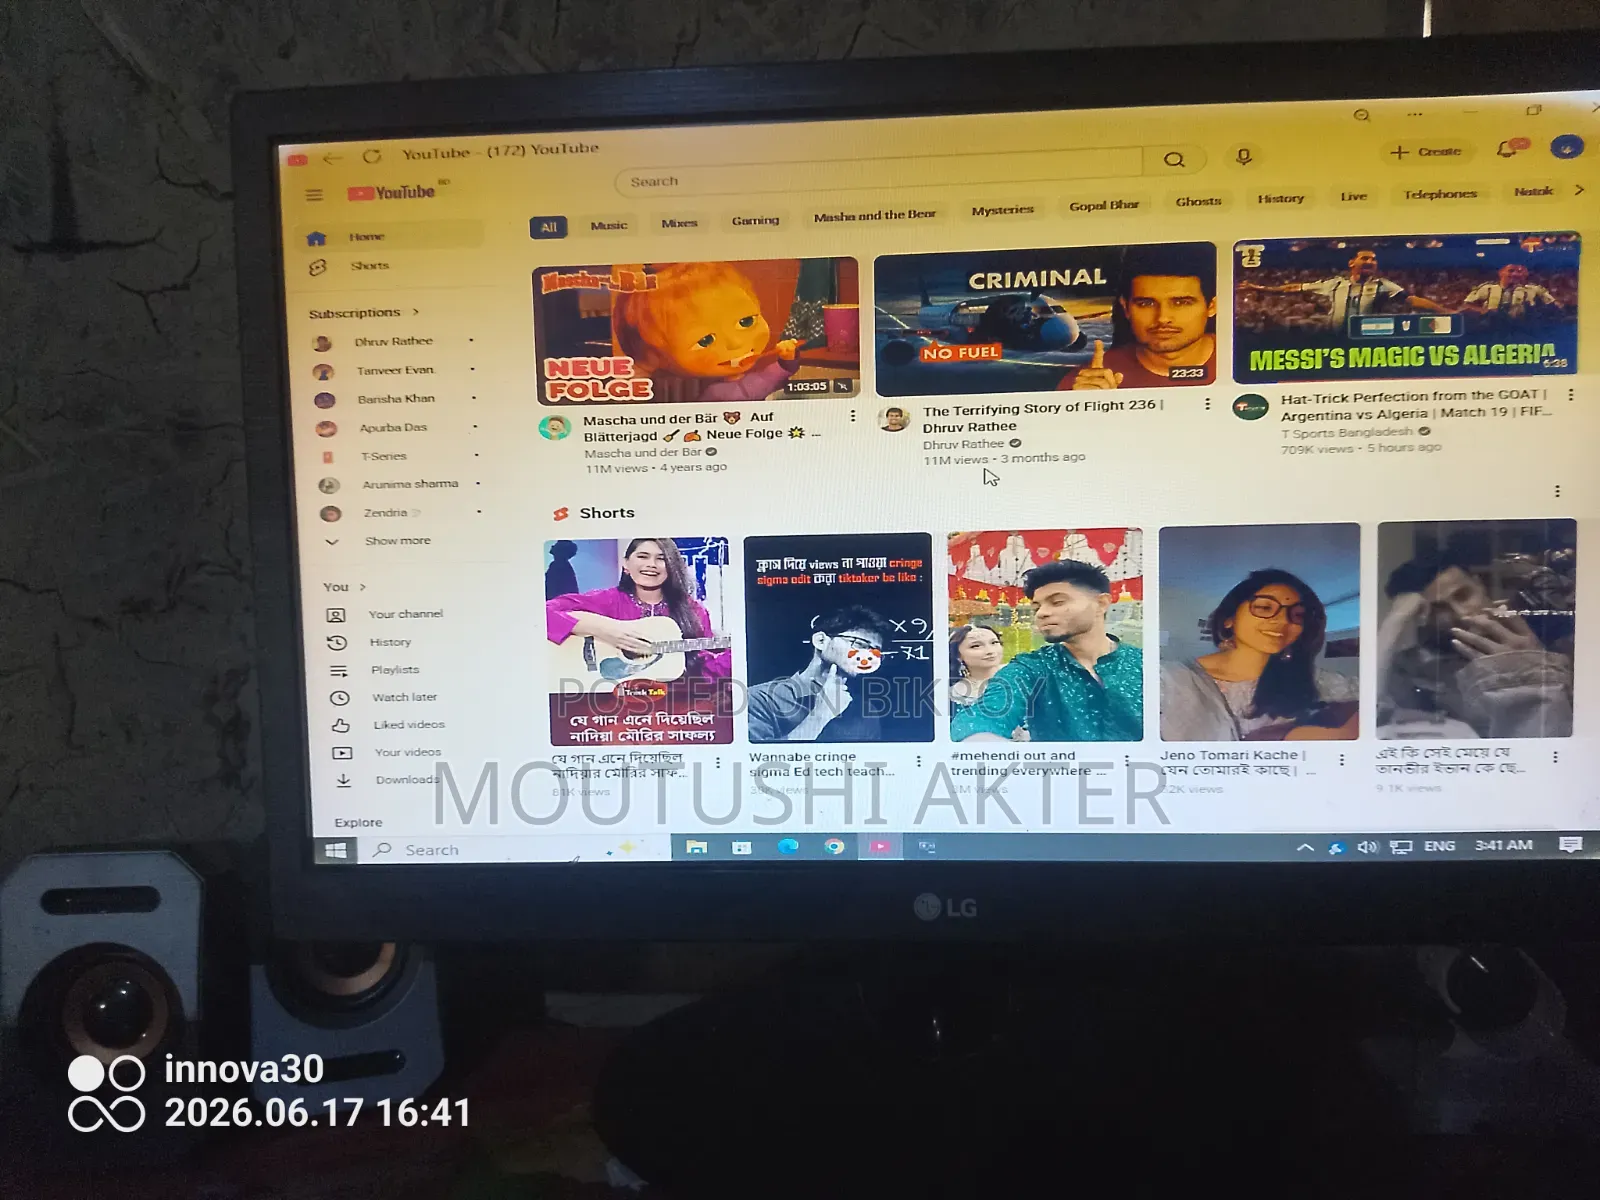The height and width of the screenshot is (1200, 1600).
Task: Open the Criminal No Fuel thumbnail
Action: [1045, 318]
